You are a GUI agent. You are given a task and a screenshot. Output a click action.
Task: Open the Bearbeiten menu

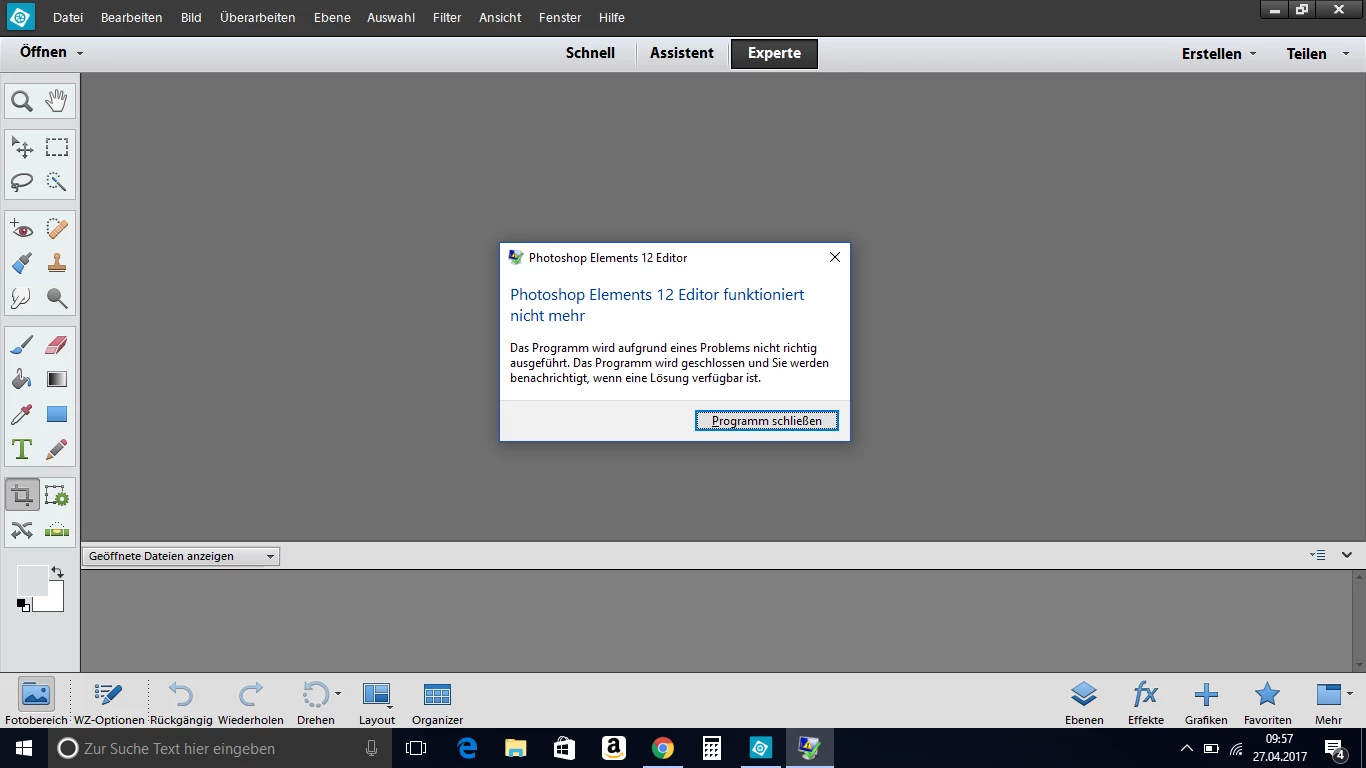[131, 17]
